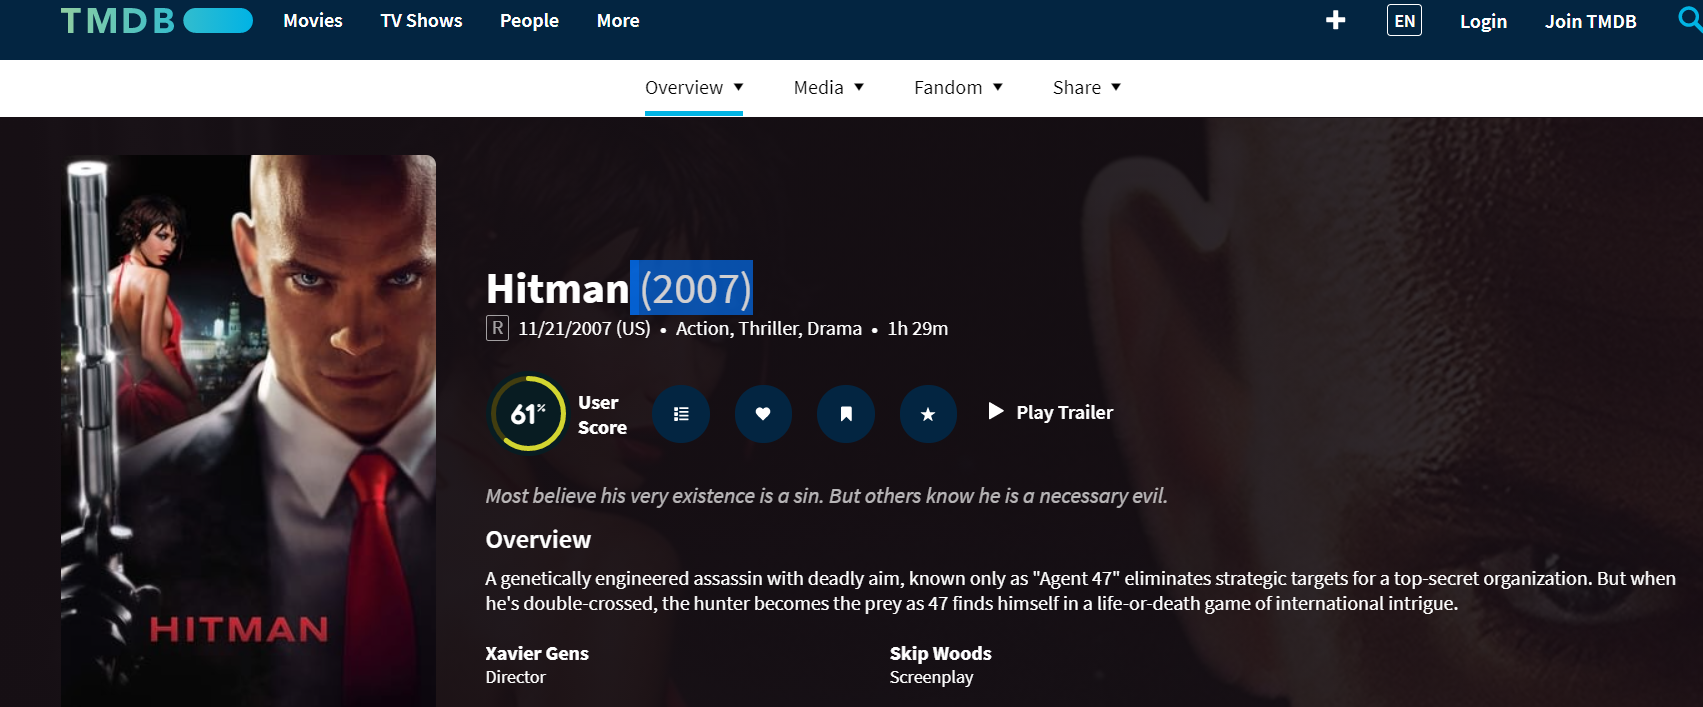Click the R certification badge
This screenshot has width=1703, height=707.
coord(497,328)
